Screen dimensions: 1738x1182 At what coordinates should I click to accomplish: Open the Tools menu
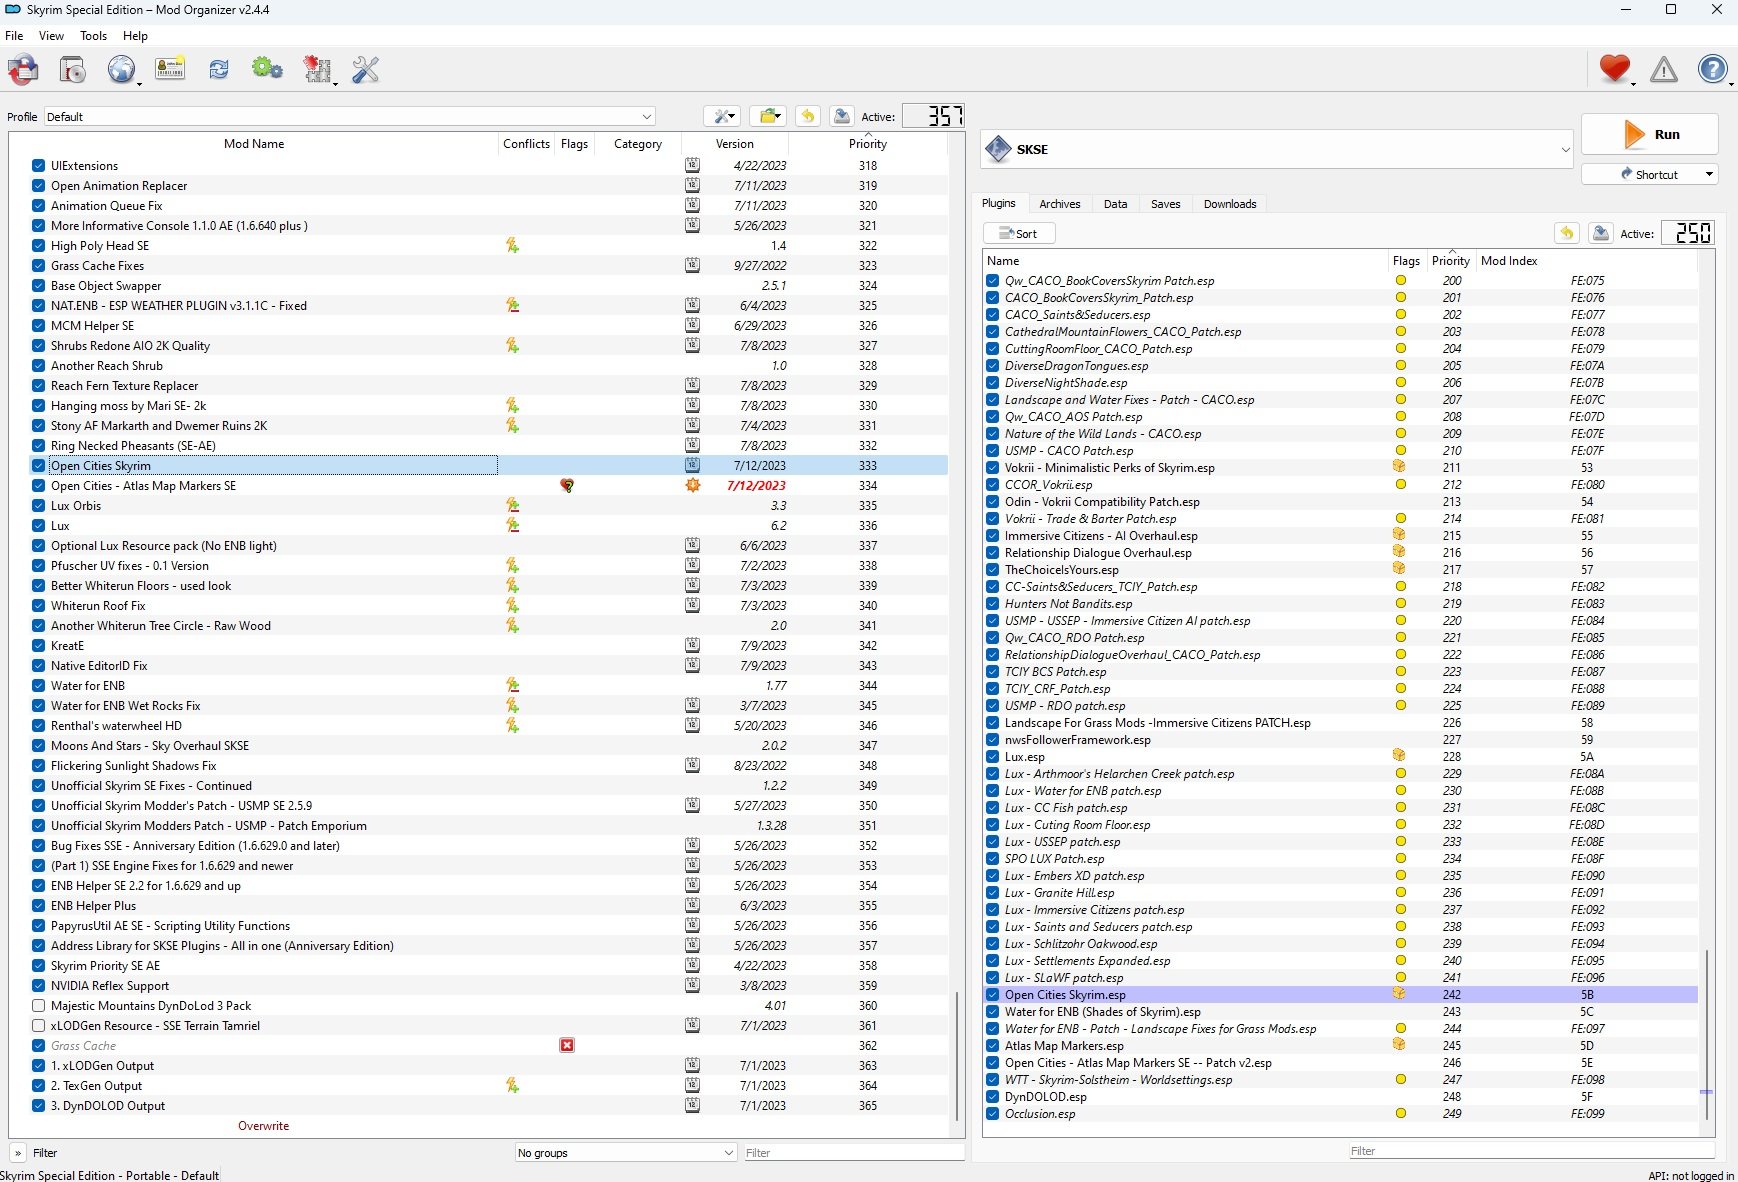(94, 35)
